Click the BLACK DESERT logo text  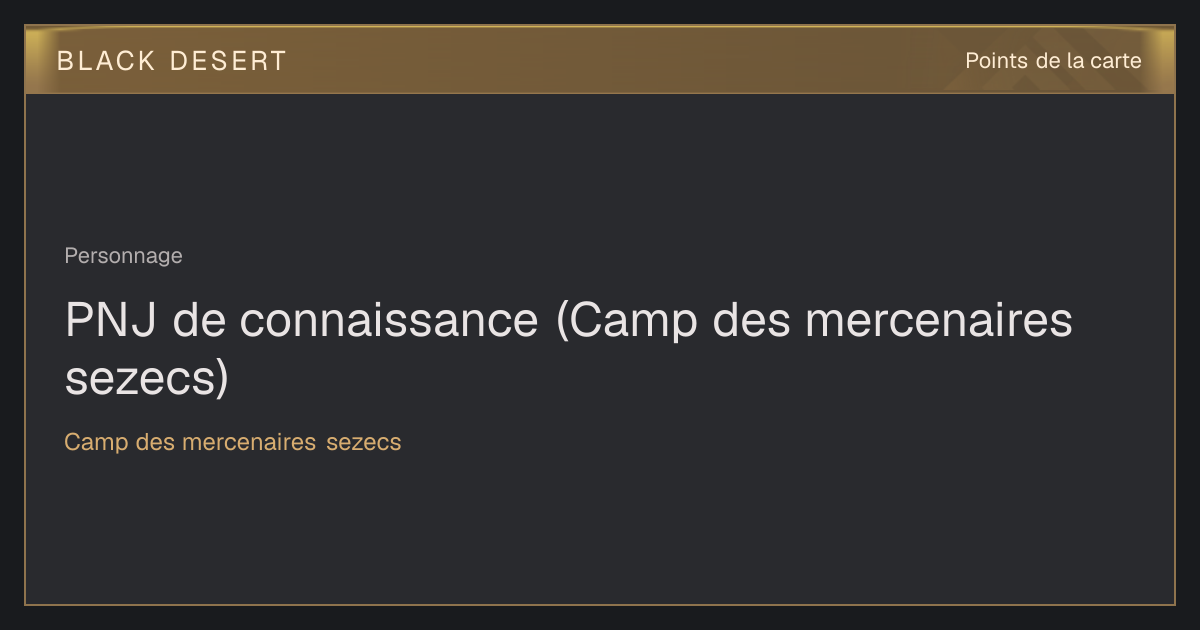coord(172,61)
